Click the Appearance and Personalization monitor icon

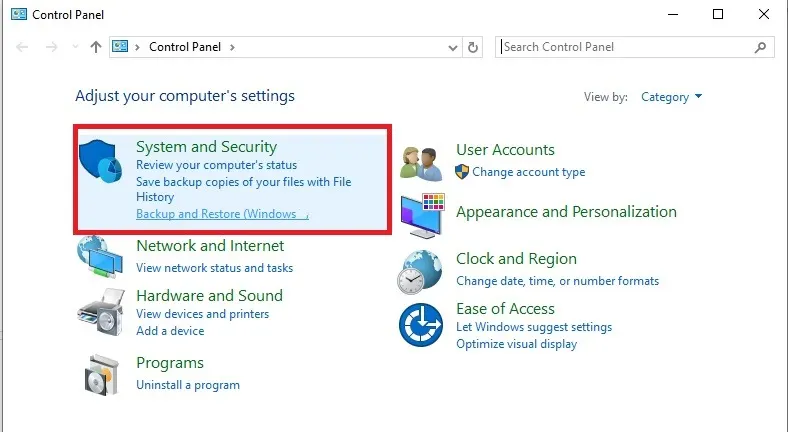click(x=423, y=215)
